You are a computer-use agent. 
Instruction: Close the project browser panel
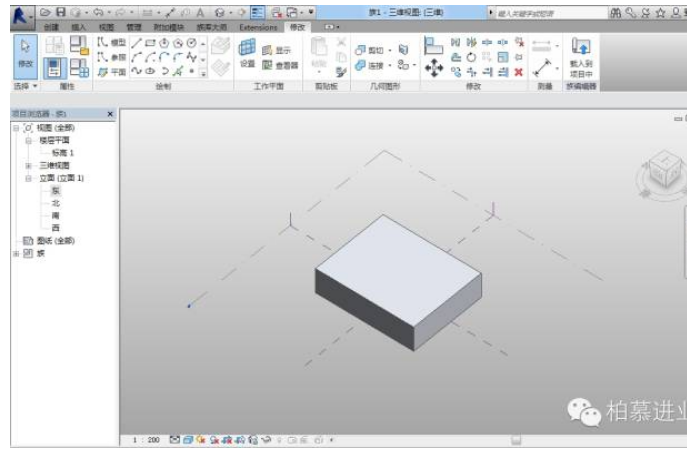coord(110,115)
